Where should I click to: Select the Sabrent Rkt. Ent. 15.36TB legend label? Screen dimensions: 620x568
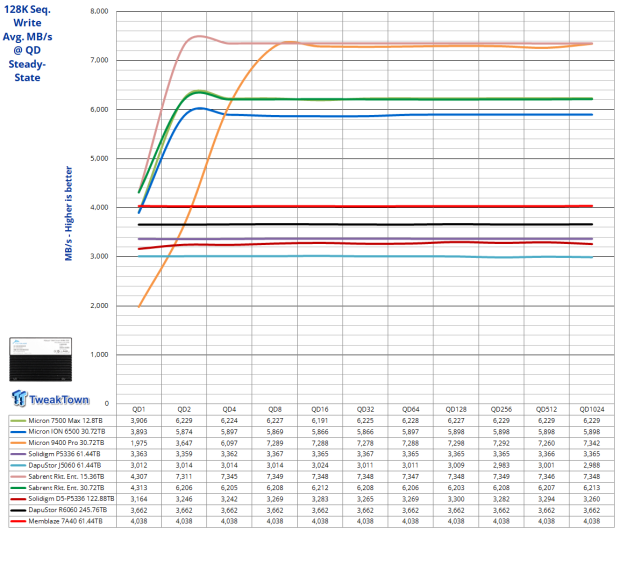point(66,476)
